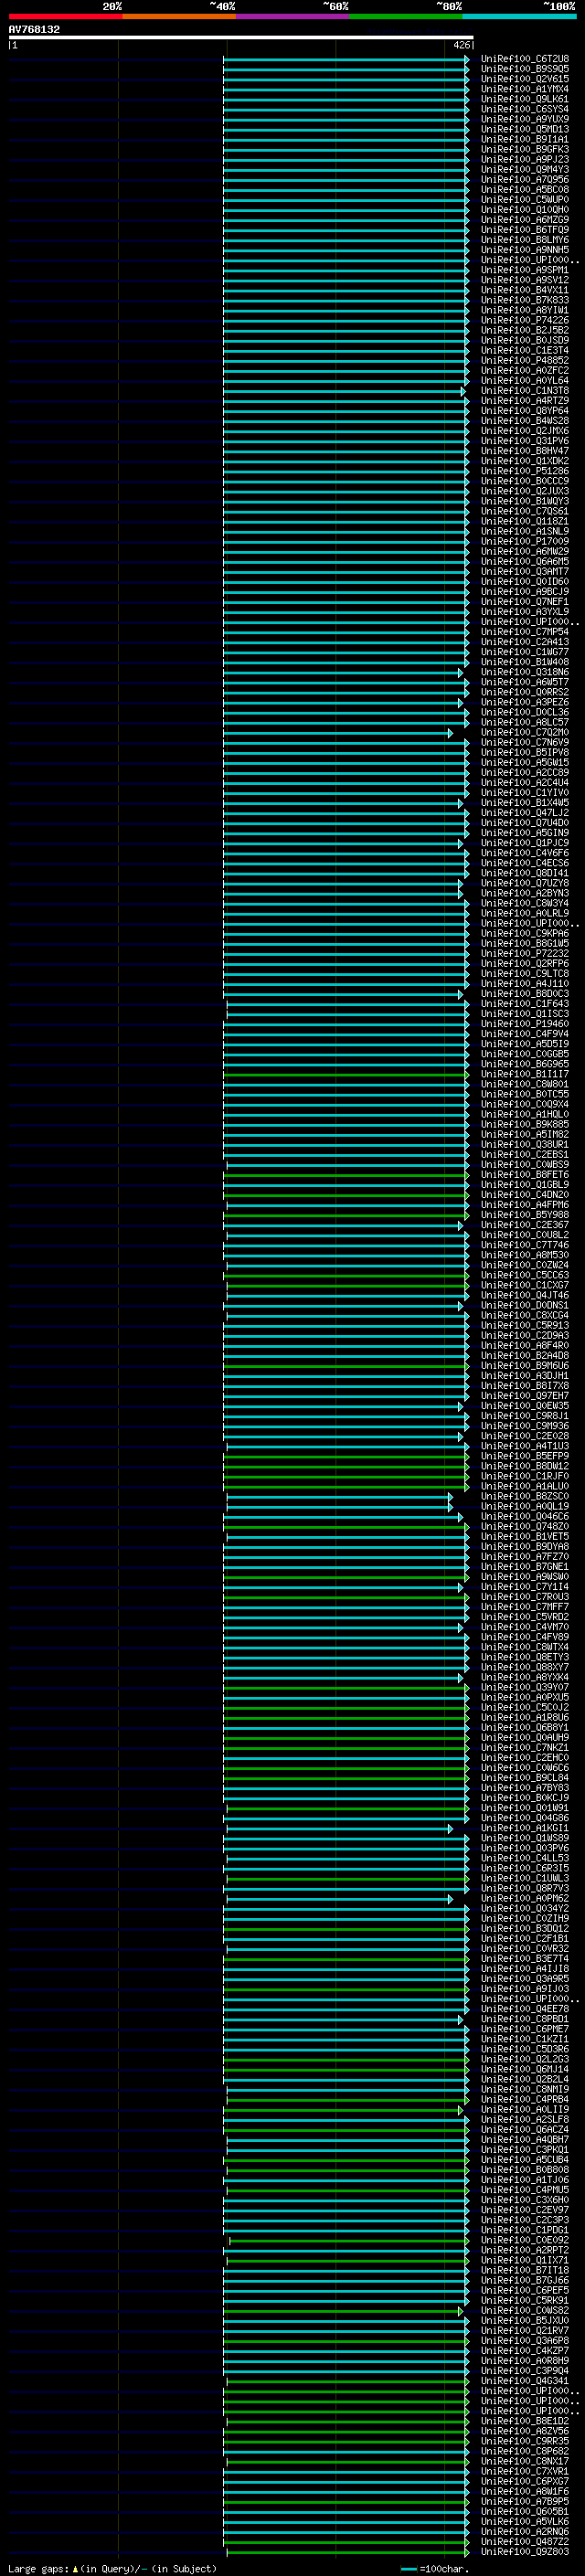Open hit UniRef100_Q2V615

(x=524, y=79)
